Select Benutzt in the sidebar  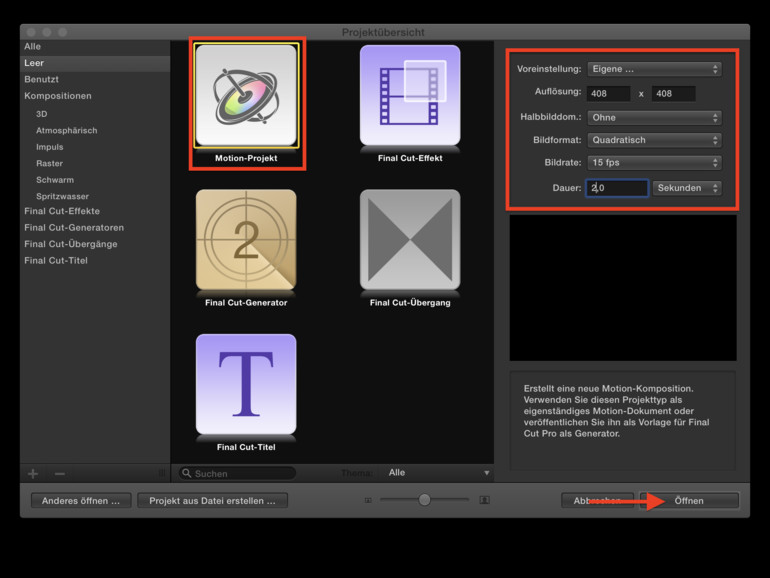click(x=42, y=80)
